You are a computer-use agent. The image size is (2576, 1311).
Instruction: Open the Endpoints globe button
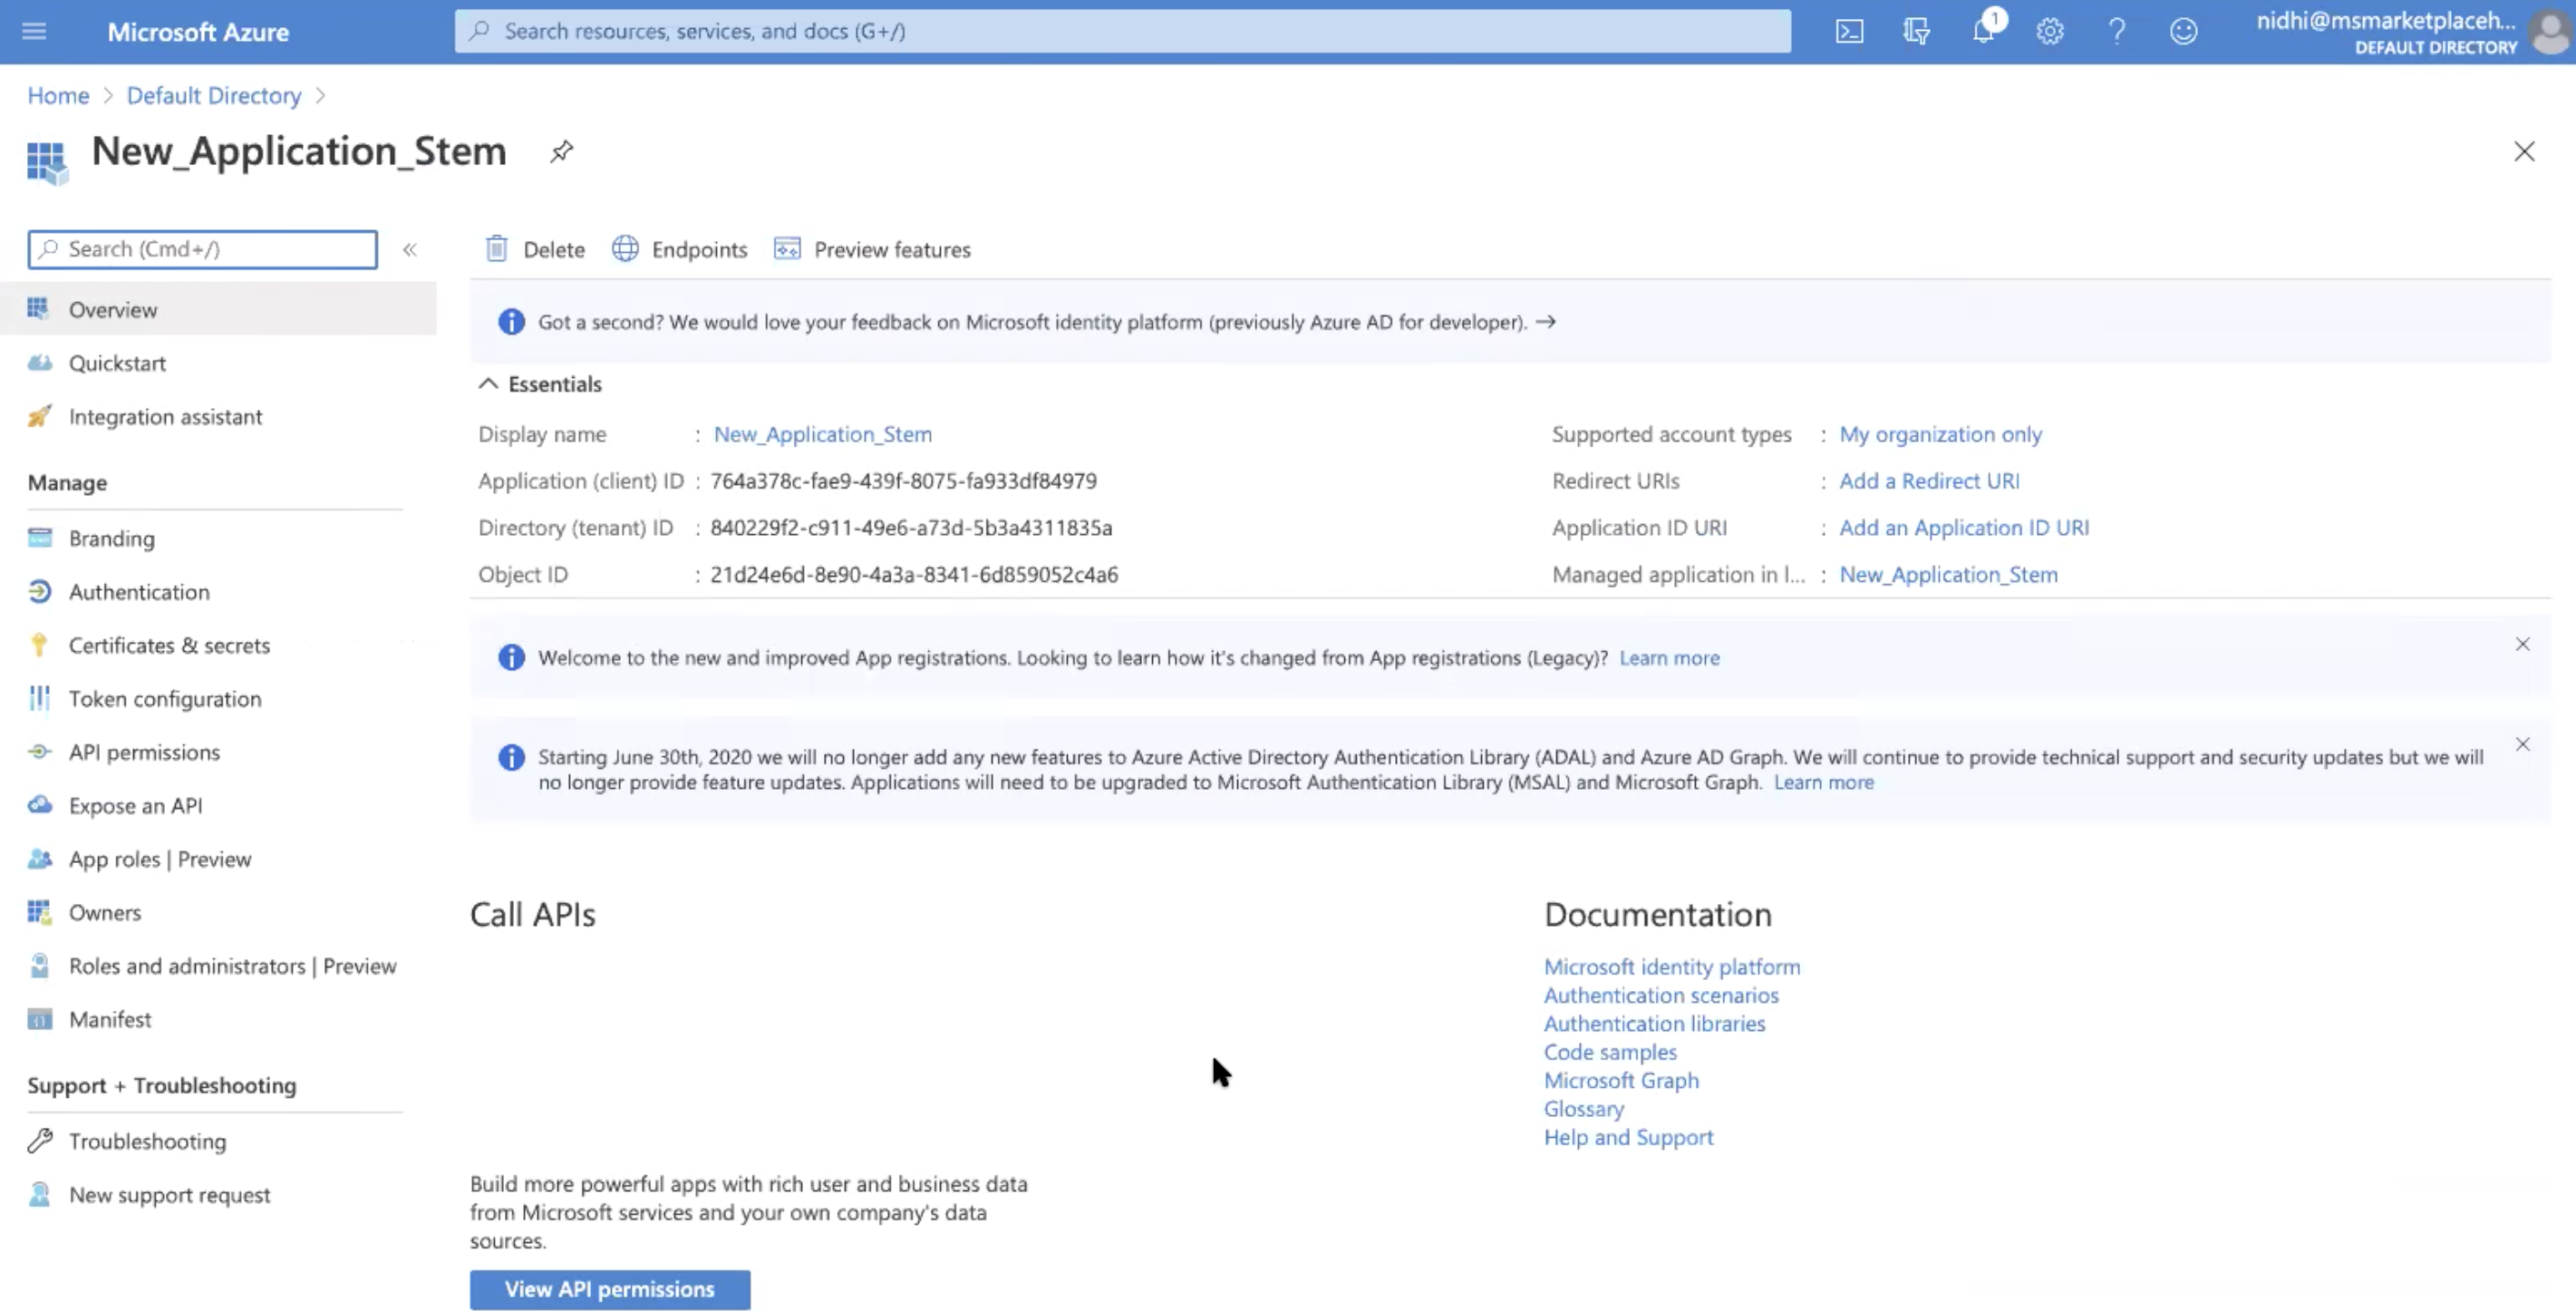pyautogui.click(x=680, y=249)
